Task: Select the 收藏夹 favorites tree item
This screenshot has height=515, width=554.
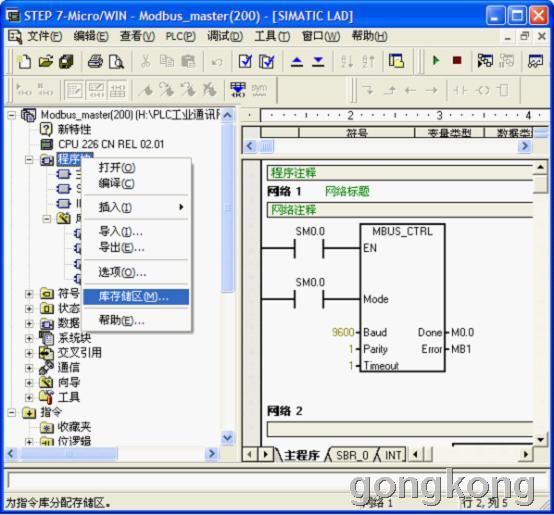Action: pyautogui.click(x=74, y=427)
